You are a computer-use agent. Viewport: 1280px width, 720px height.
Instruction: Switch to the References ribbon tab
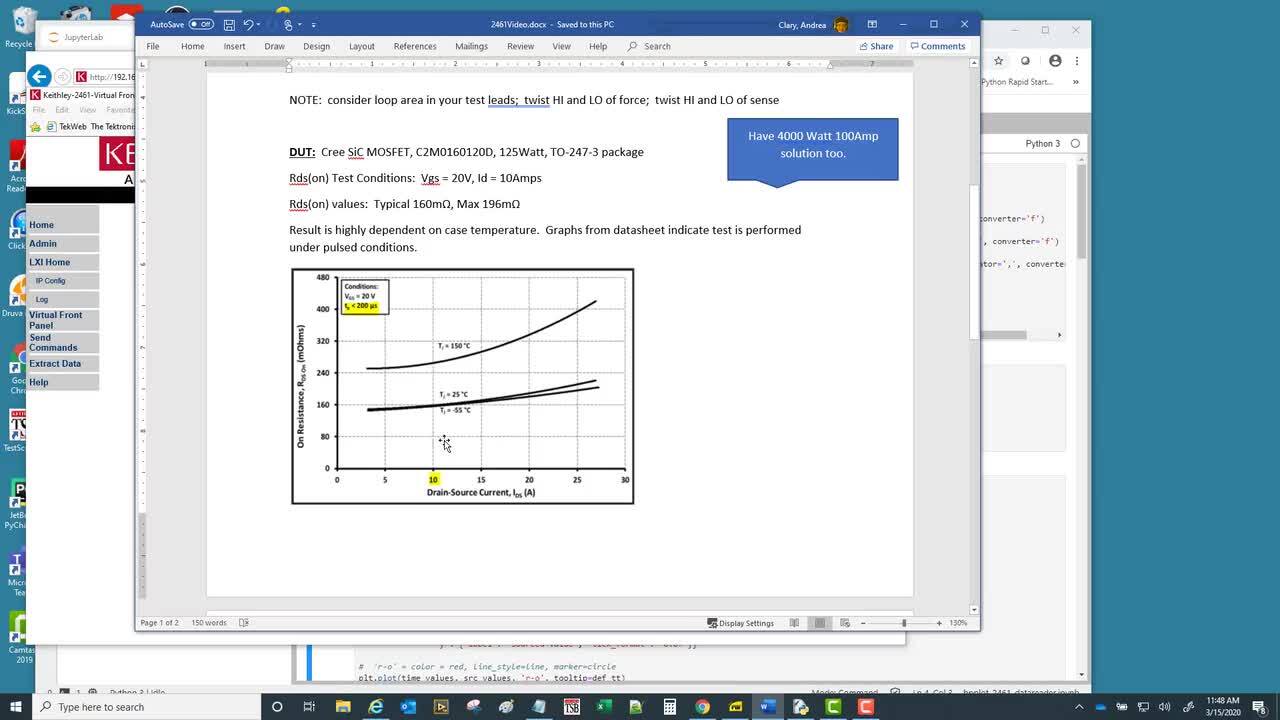415,46
